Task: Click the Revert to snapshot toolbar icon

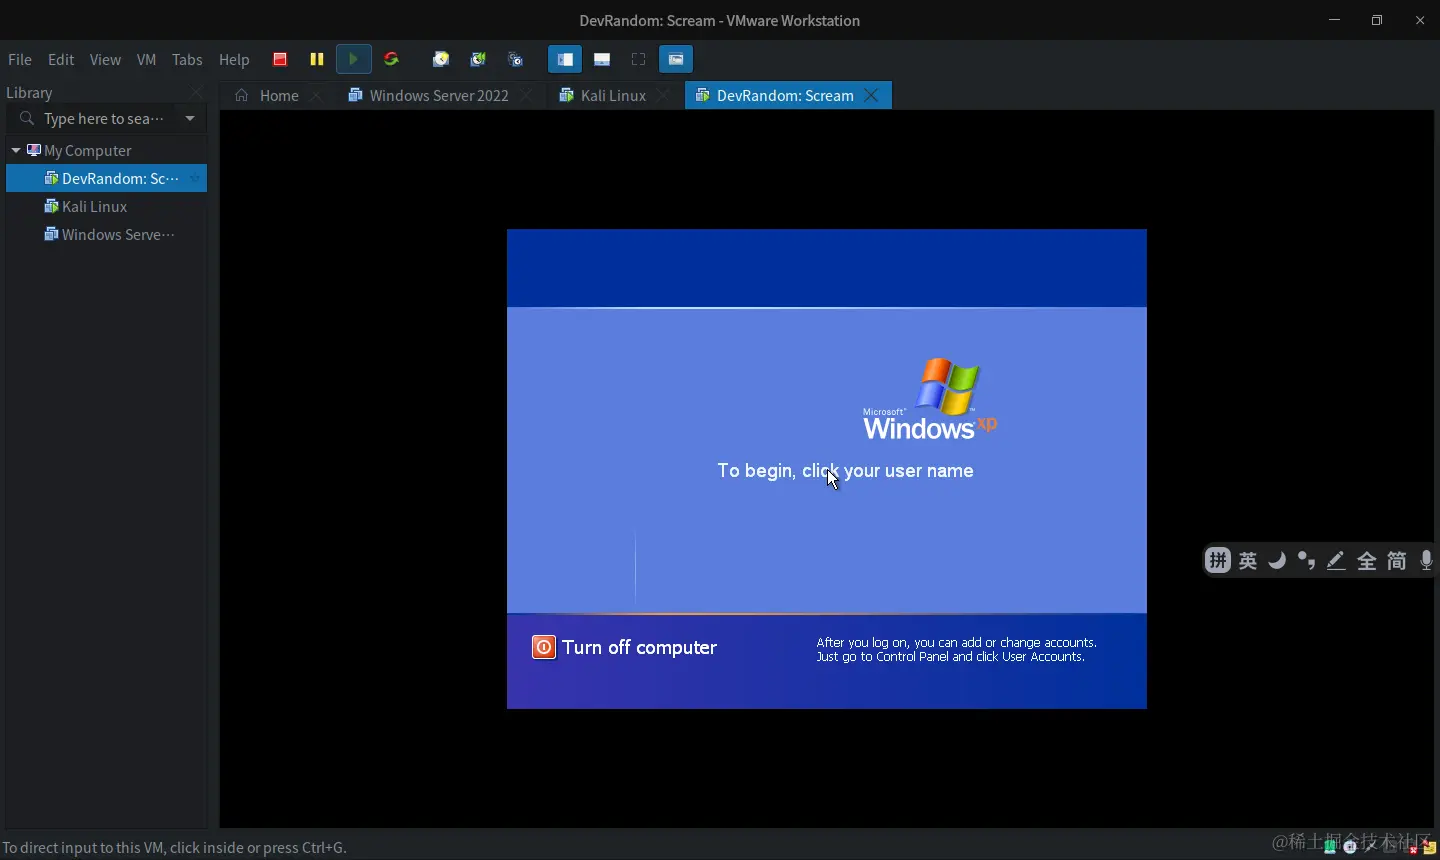Action: click(x=478, y=59)
